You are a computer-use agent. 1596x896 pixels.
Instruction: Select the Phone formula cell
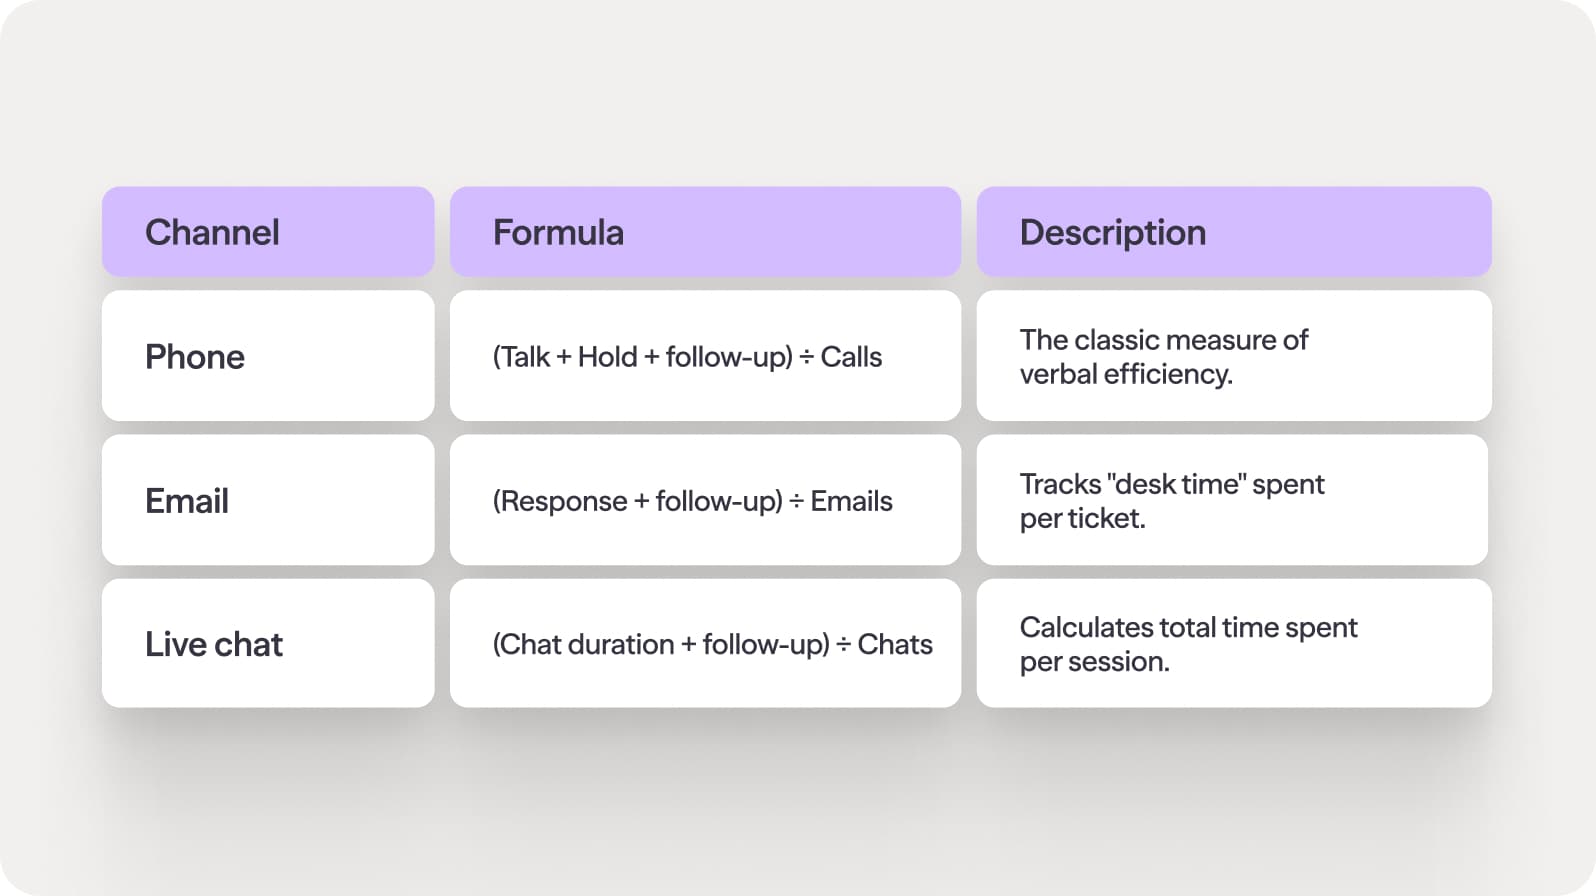point(704,356)
